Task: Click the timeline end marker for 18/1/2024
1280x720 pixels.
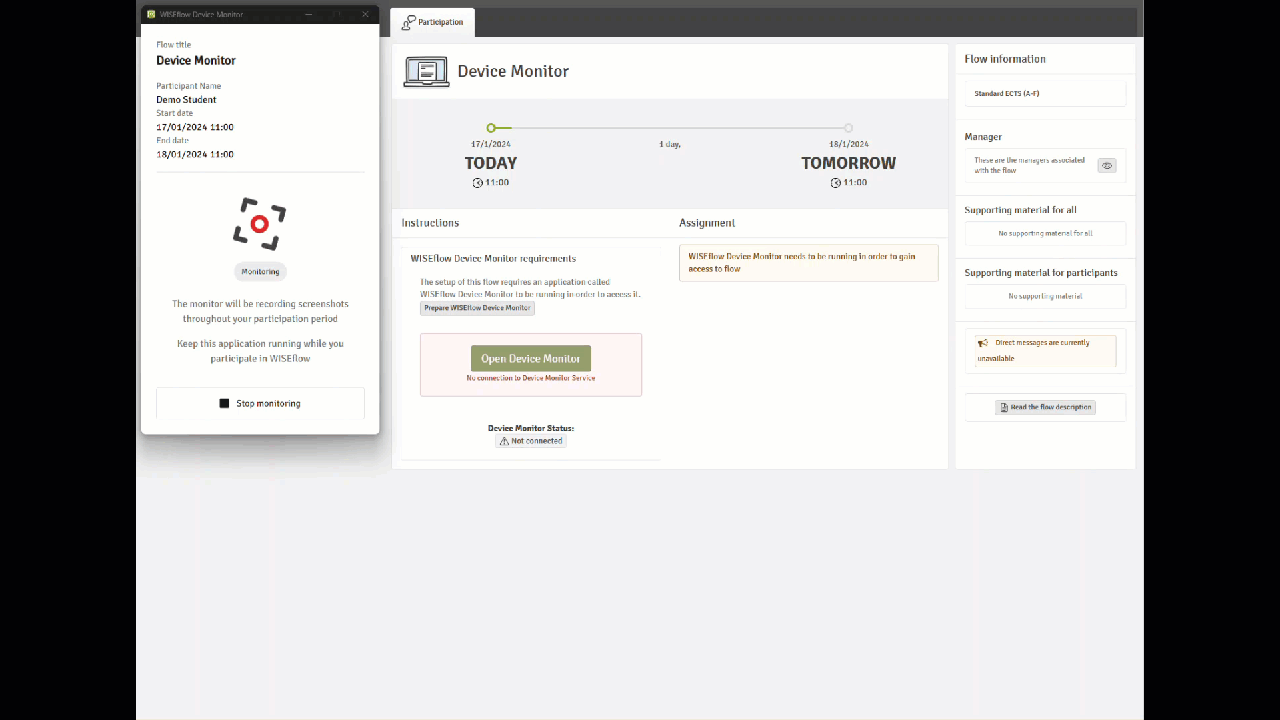Action: click(x=848, y=128)
